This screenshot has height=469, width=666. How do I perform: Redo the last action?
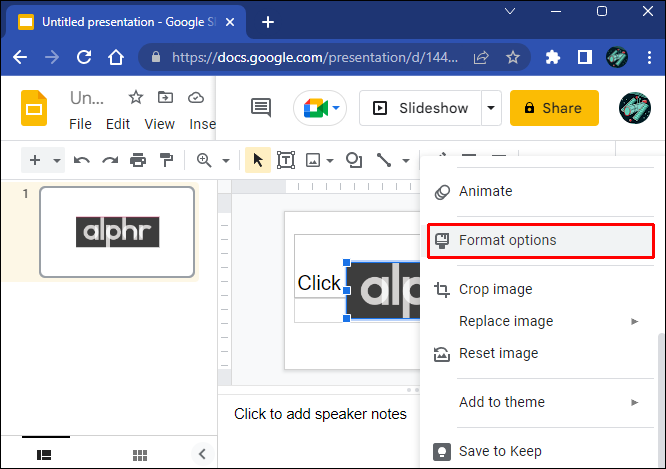110,160
